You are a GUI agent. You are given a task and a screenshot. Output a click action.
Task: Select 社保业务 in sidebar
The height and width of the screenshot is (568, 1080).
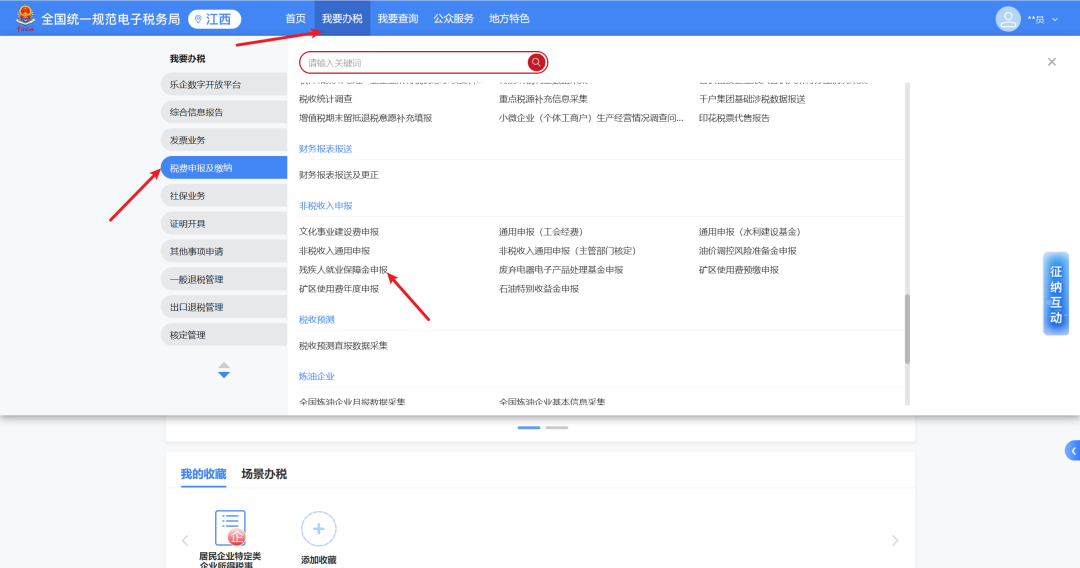coord(224,196)
